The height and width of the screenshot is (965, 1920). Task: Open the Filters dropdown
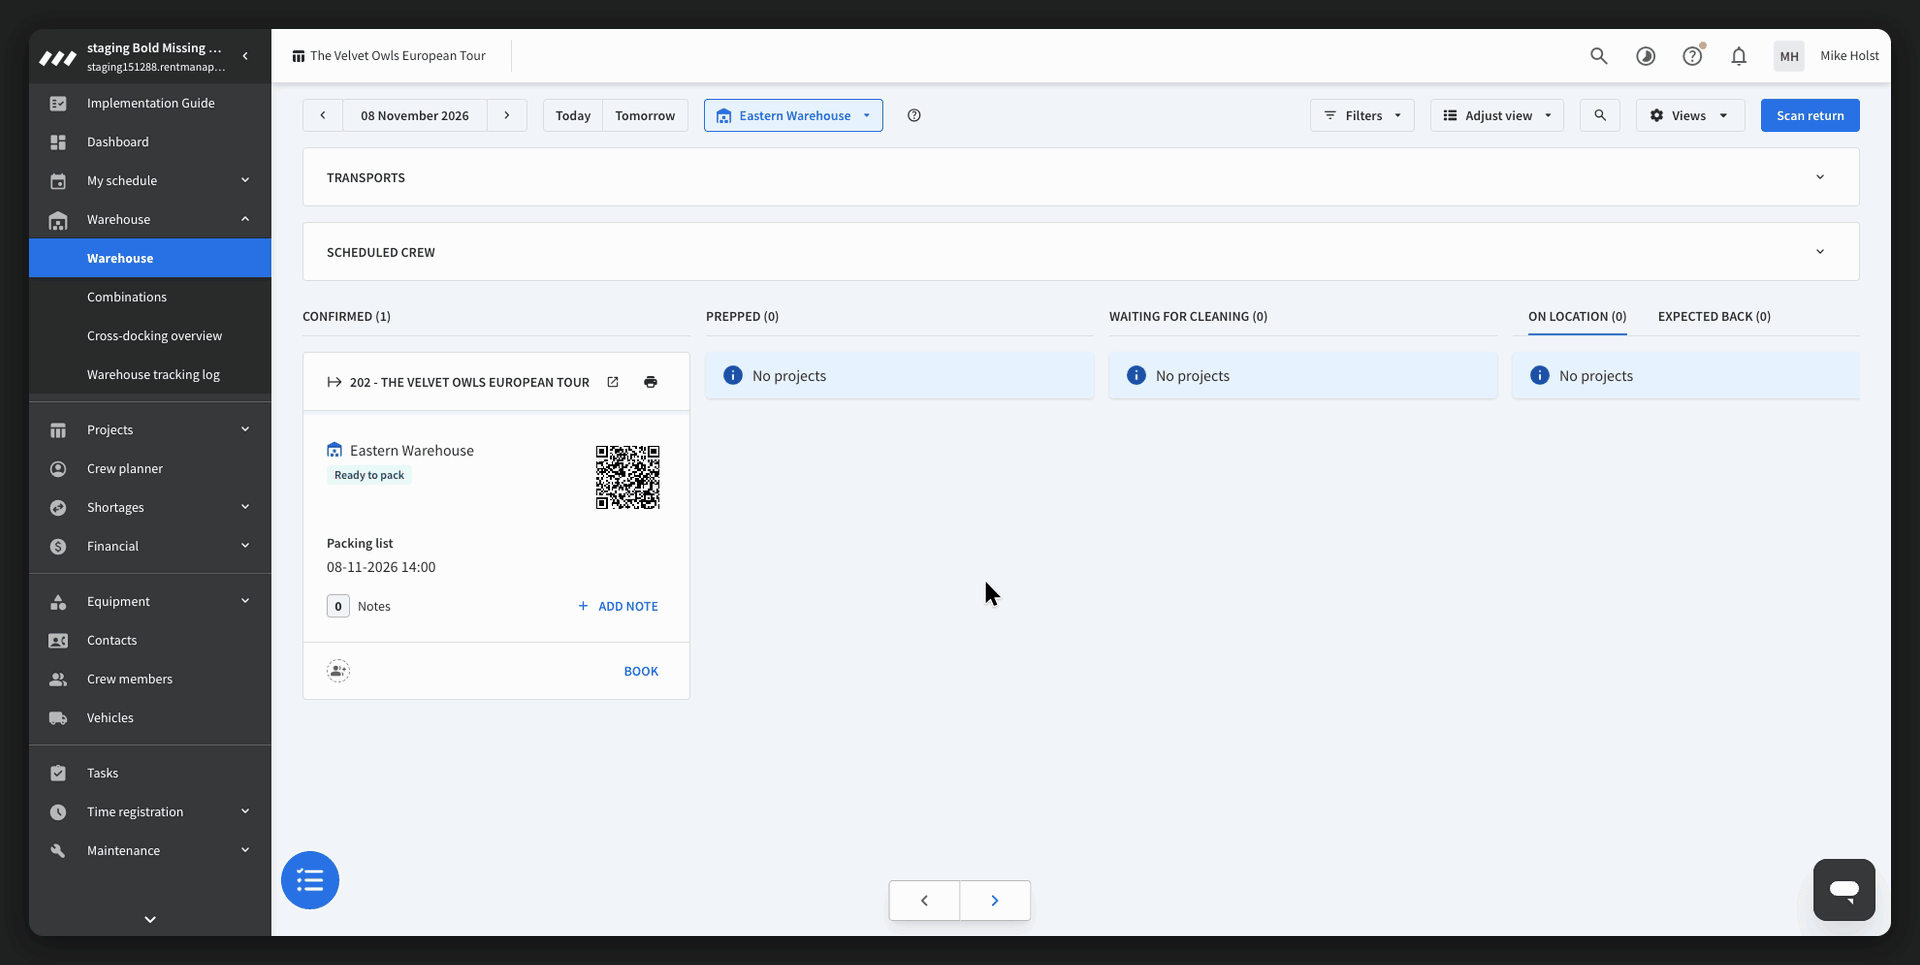[x=1362, y=116]
